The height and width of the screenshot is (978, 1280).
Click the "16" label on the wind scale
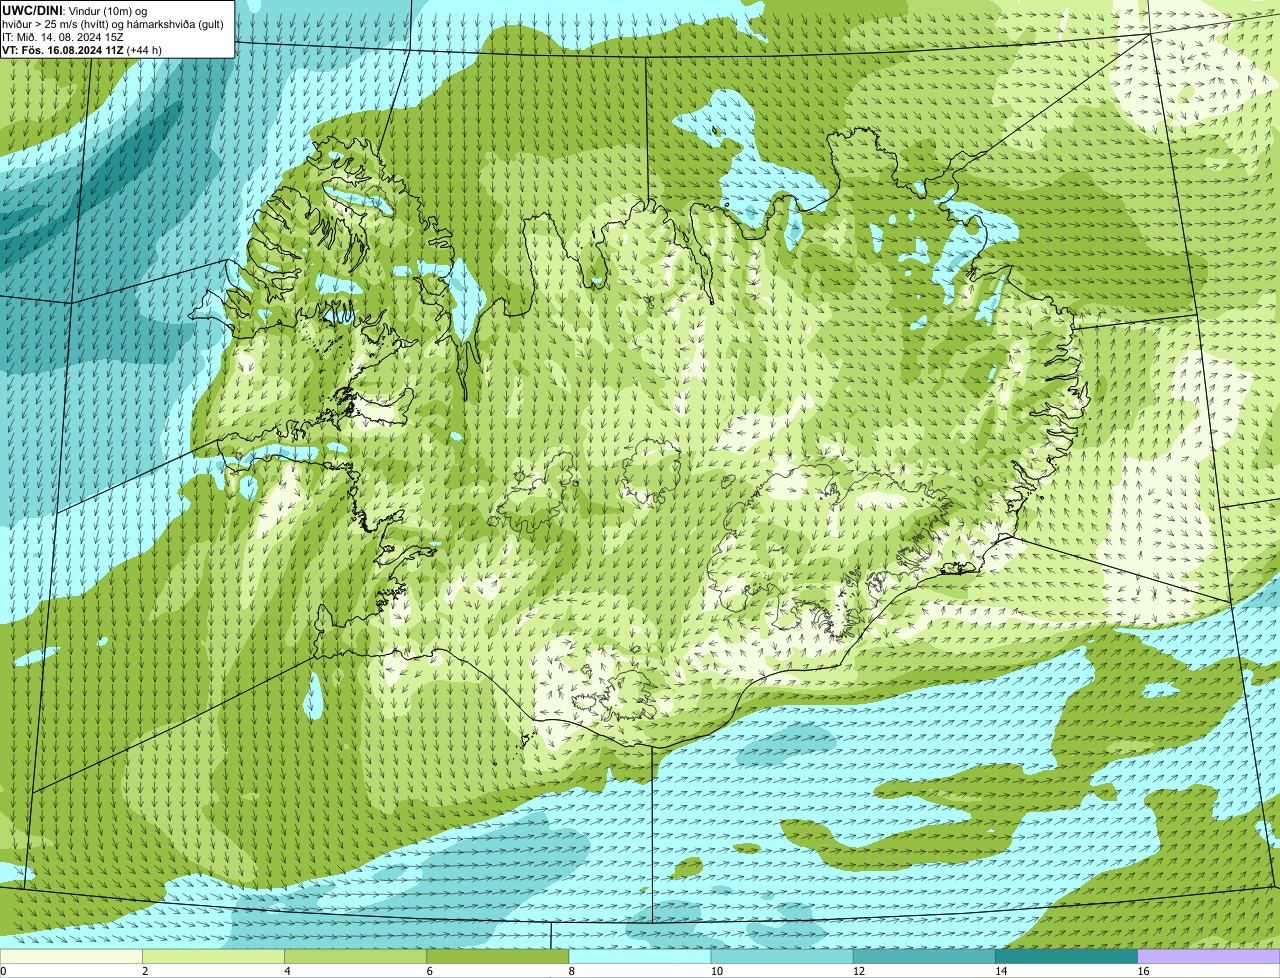pyautogui.click(x=1144, y=971)
